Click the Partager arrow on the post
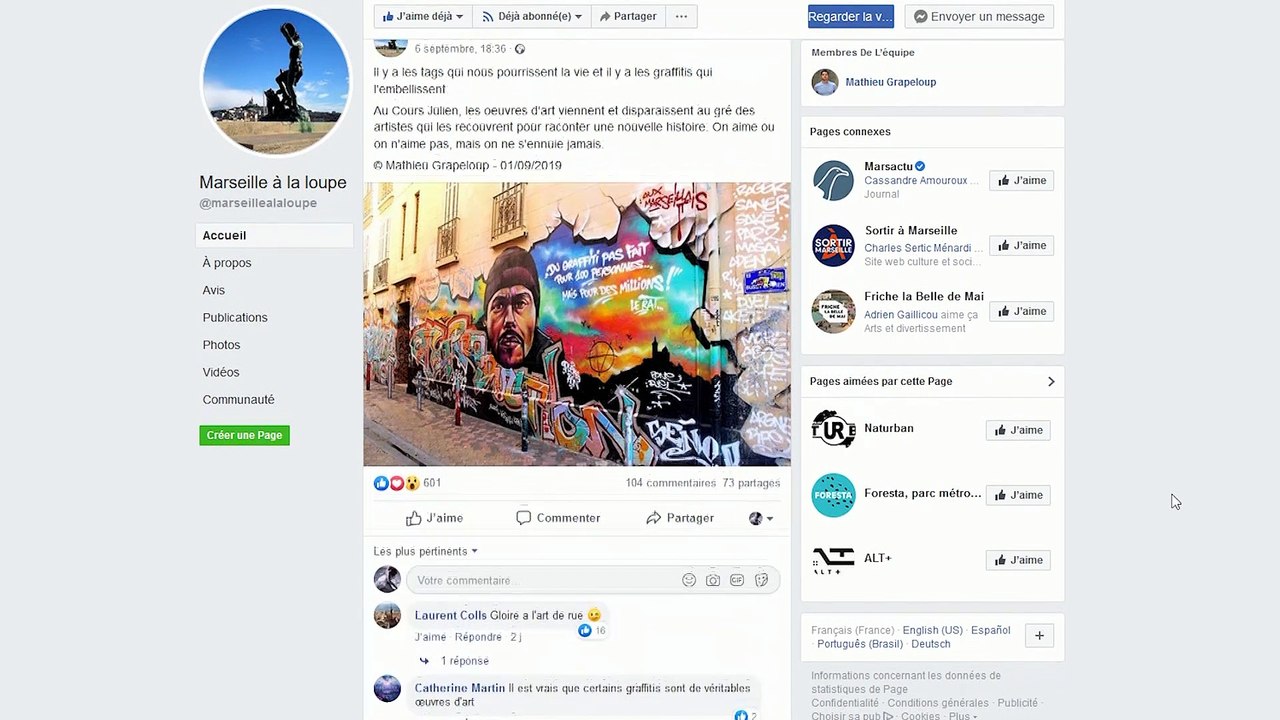Viewport: 1280px width, 720px height. 680,518
